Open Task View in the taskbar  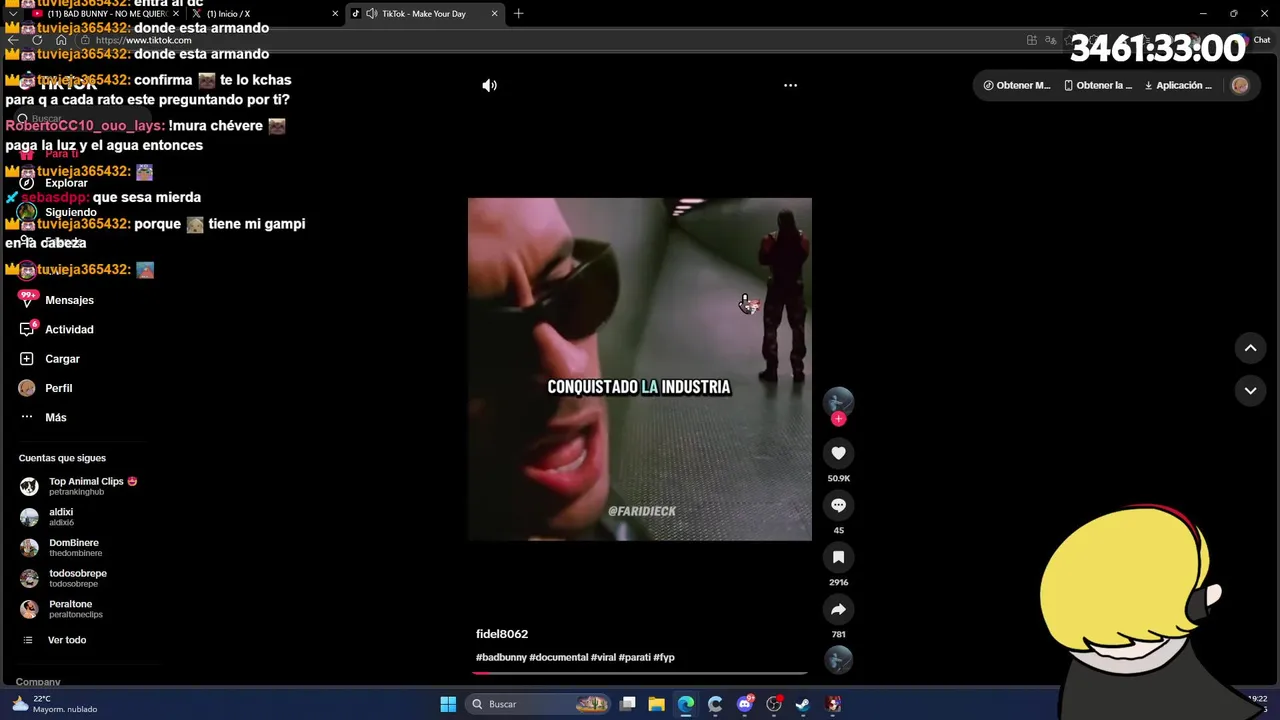click(x=627, y=704)
